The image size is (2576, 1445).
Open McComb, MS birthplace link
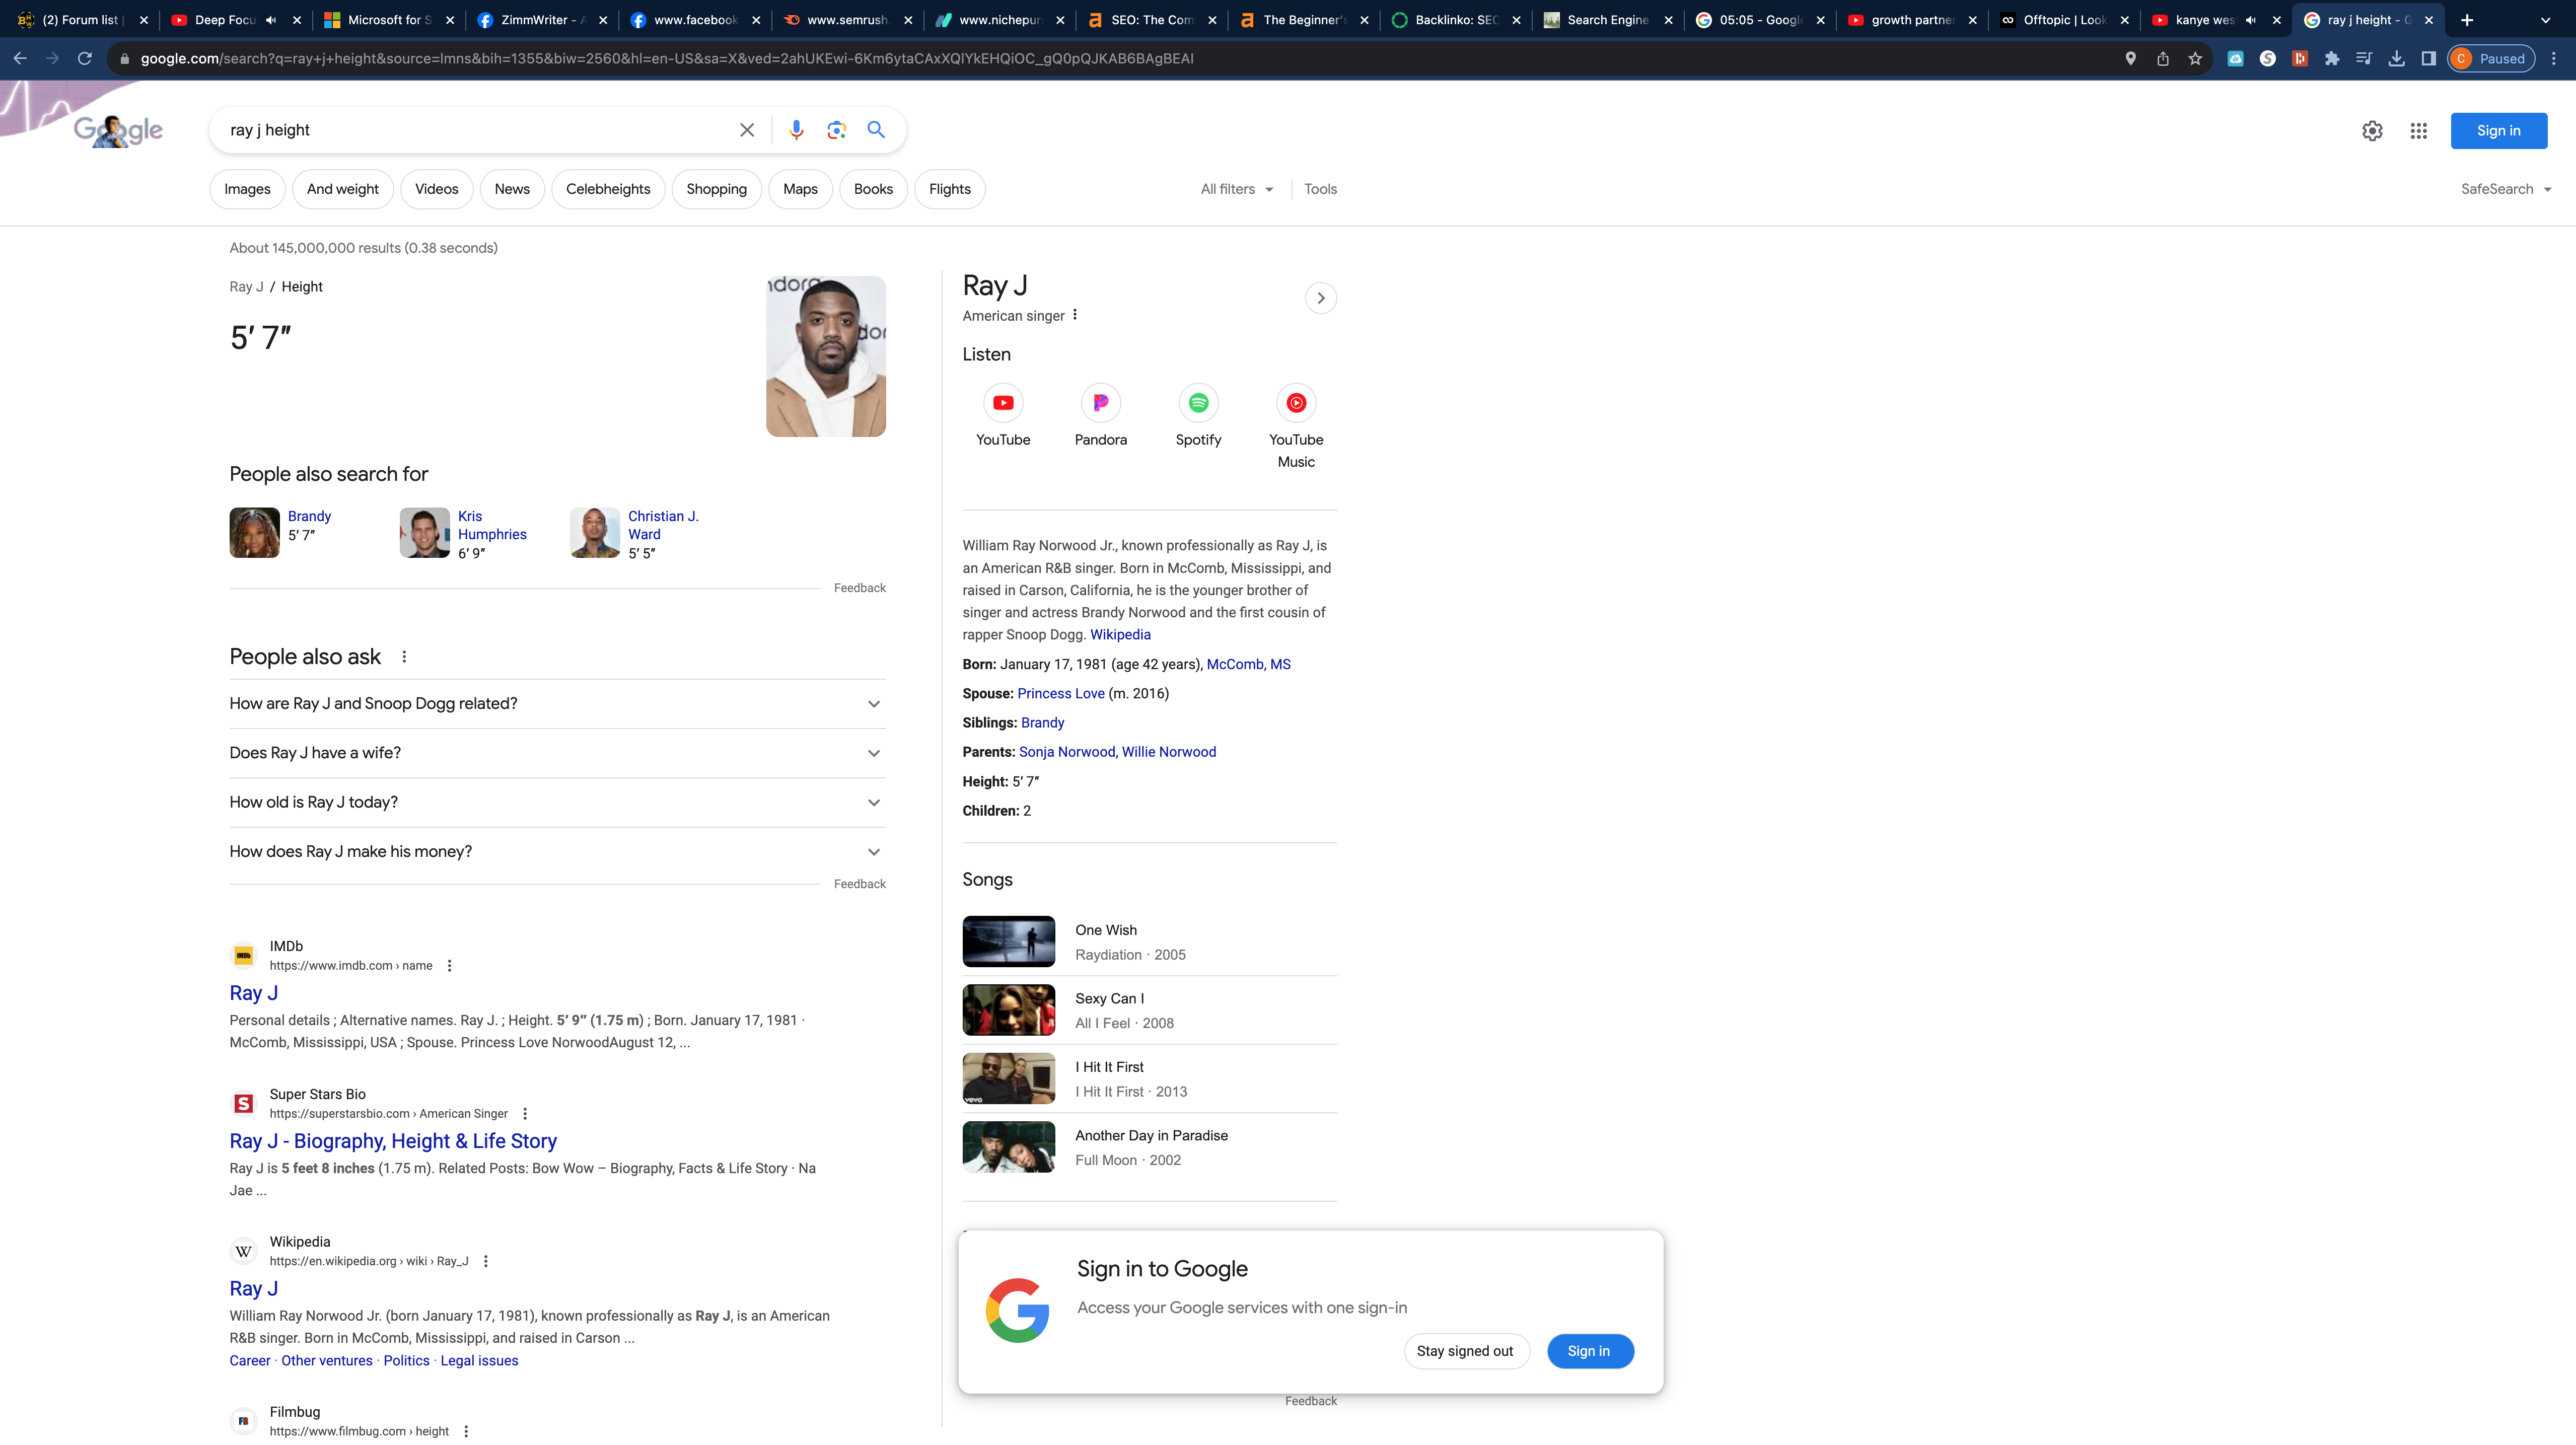[1249, 665]
